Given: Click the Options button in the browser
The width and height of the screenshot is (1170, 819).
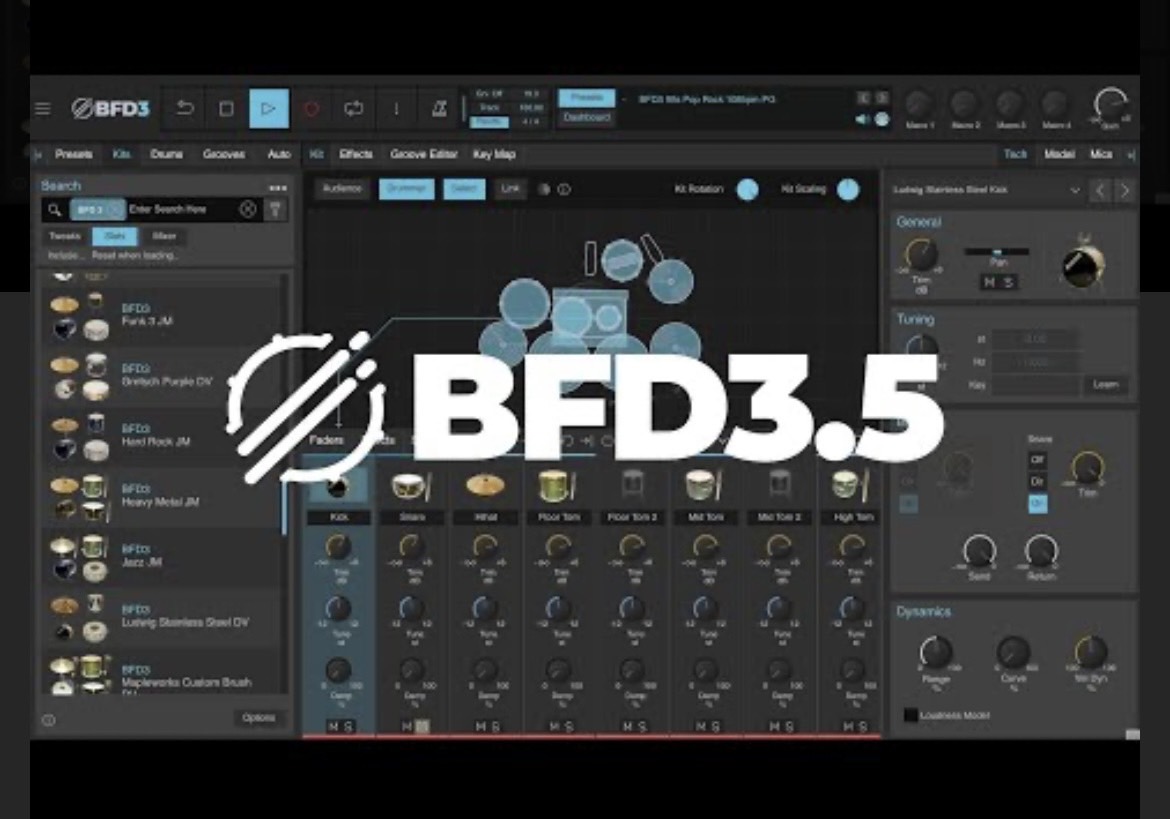Looking at the screenshot, I should 259,718.
